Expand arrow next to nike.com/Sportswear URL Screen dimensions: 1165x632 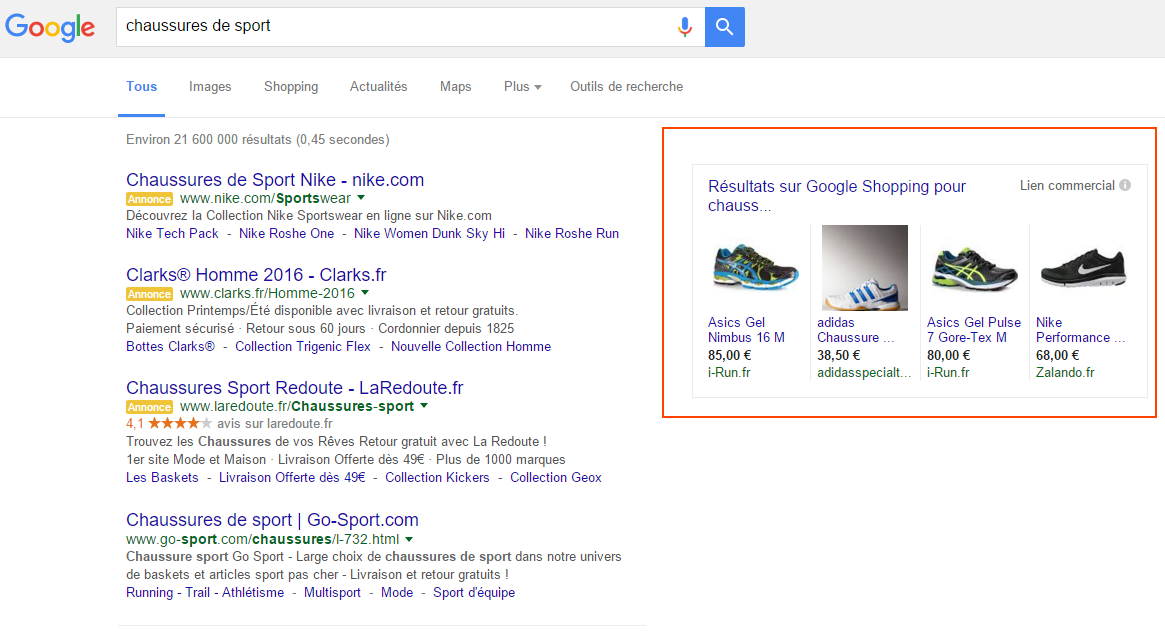tap(361, 198)
